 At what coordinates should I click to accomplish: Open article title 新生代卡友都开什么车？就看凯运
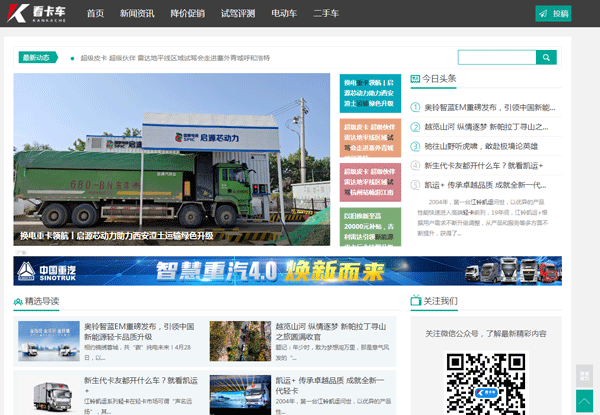click(x=141, y=385)
